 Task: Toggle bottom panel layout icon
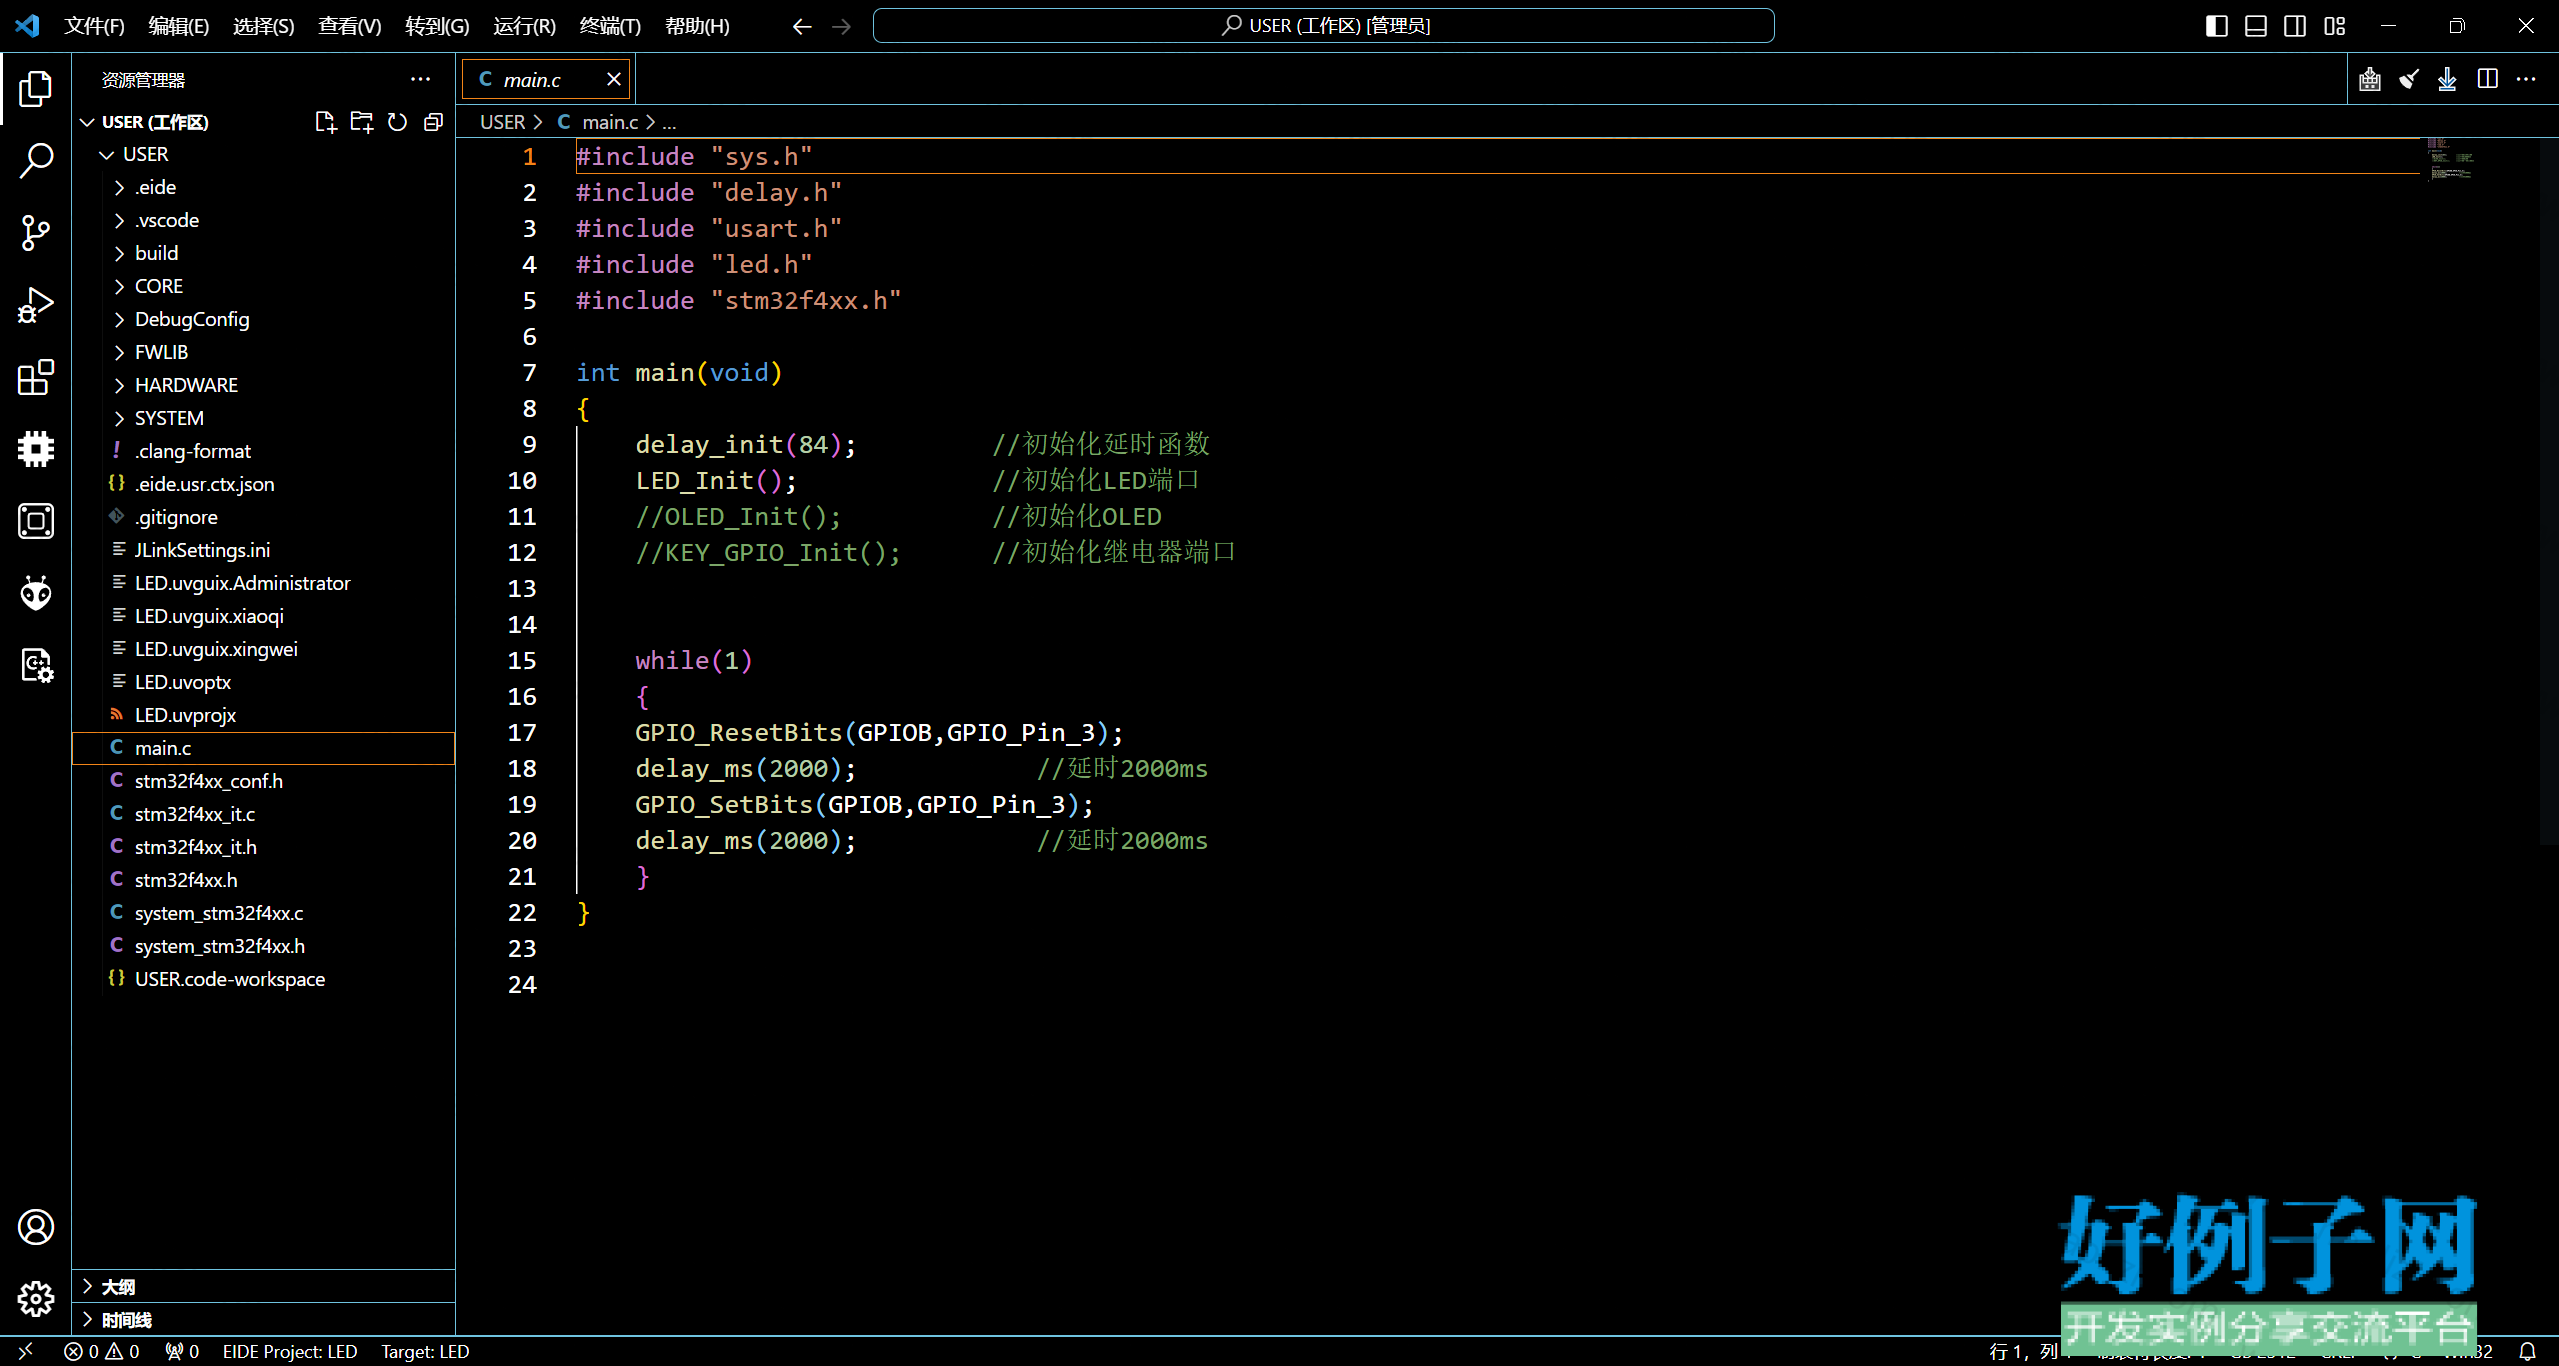pos(2256,26)
